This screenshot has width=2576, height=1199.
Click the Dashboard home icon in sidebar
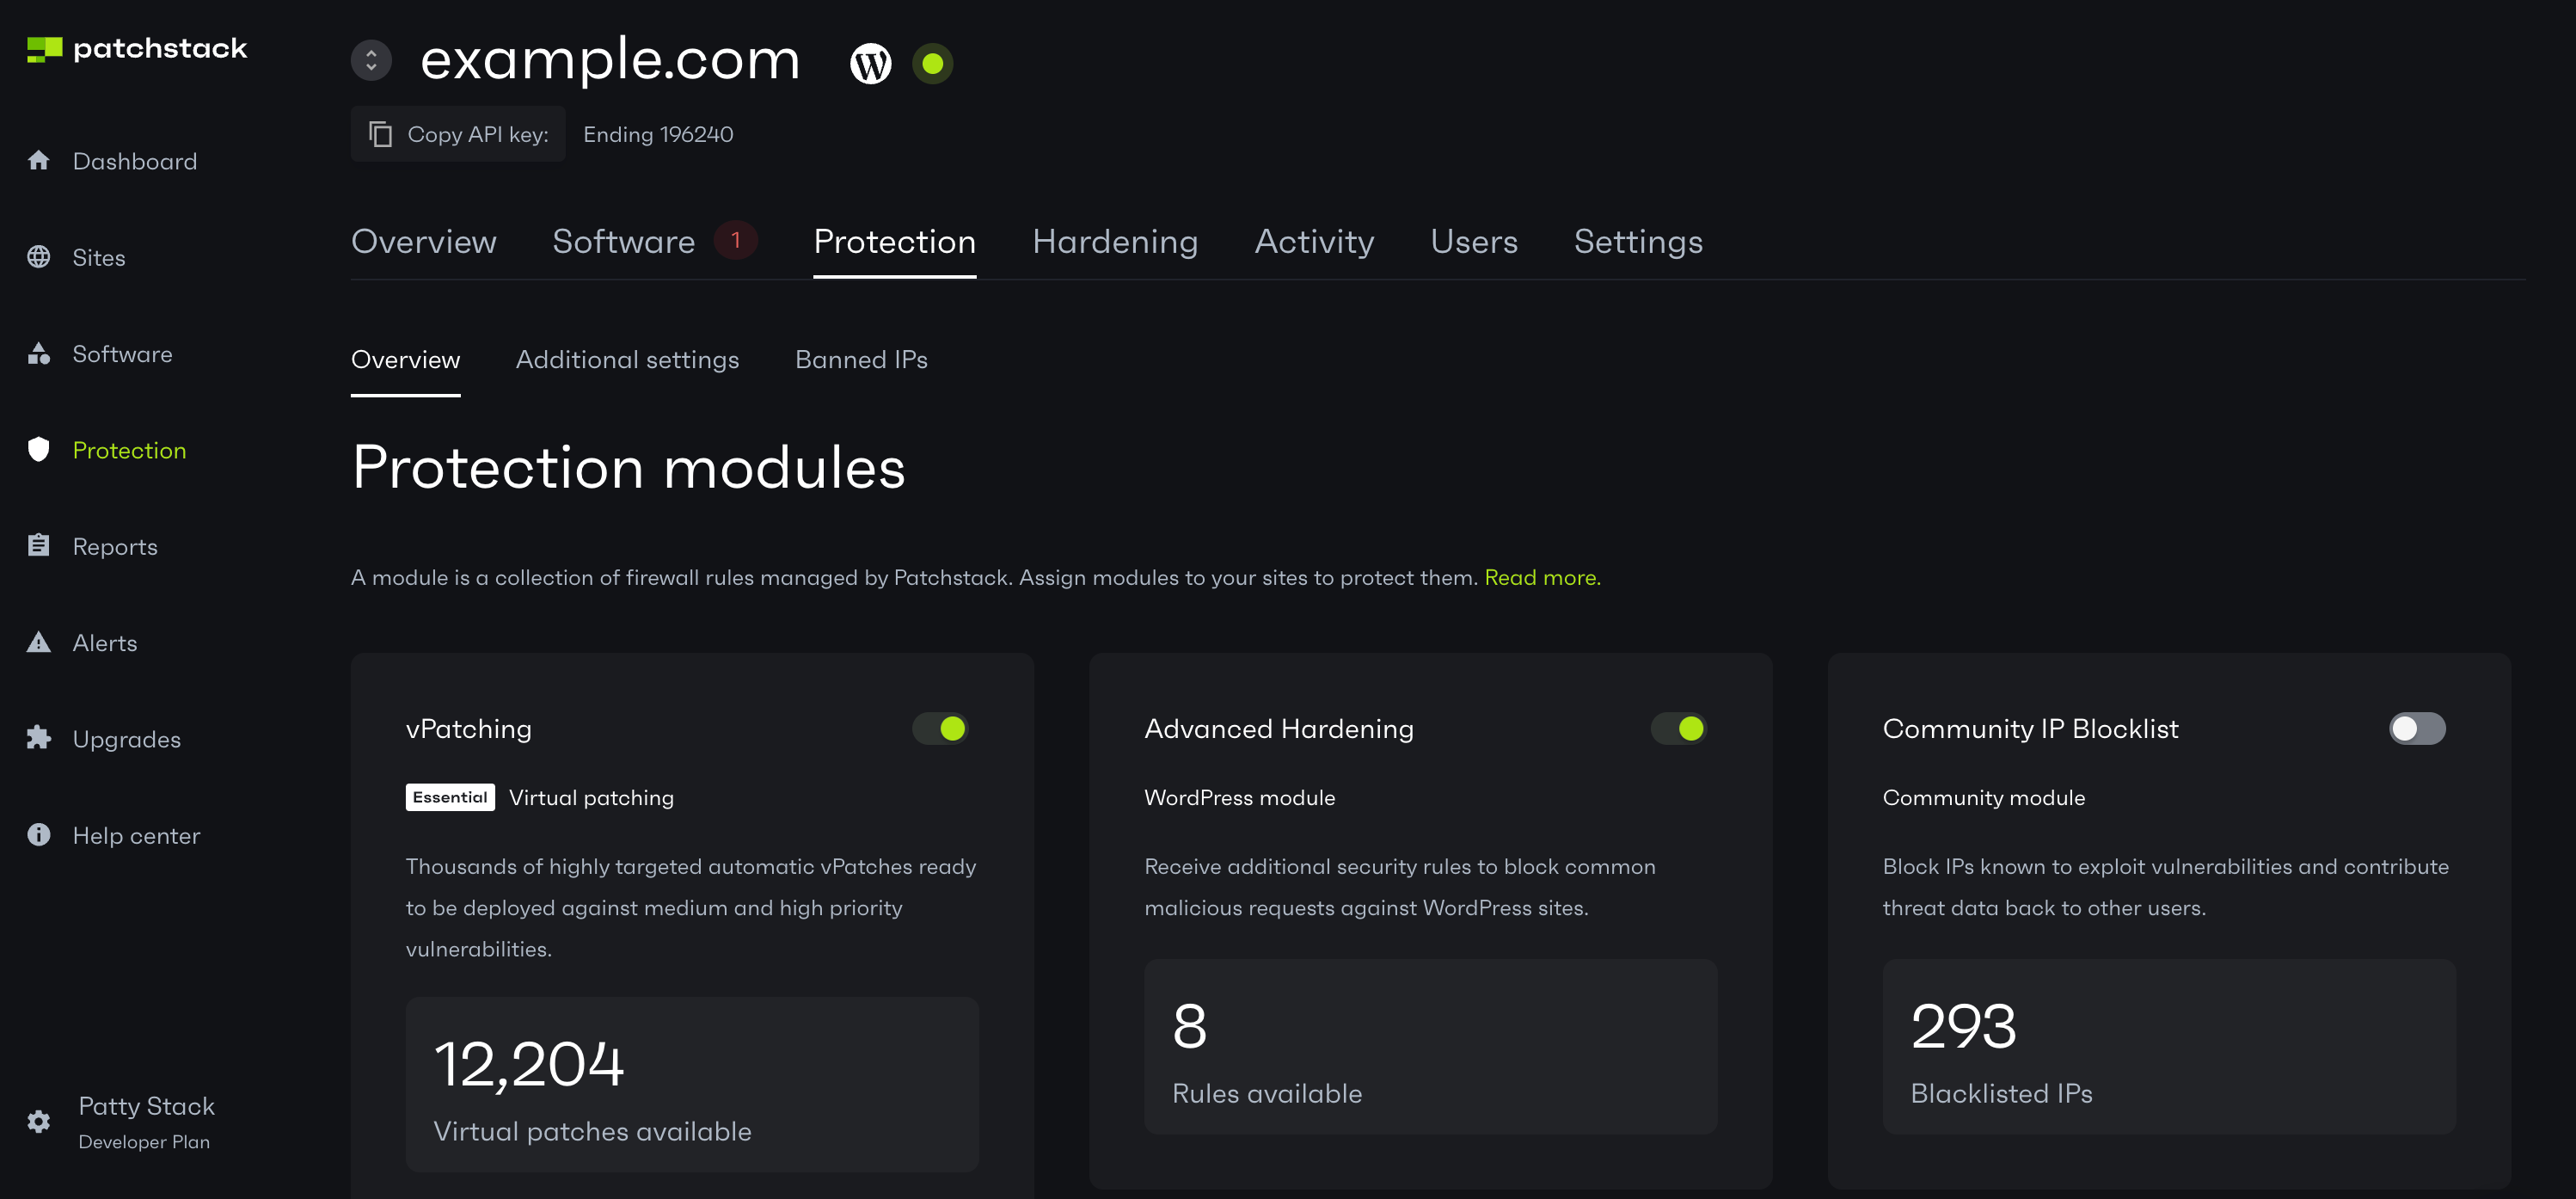click(38, 161)
